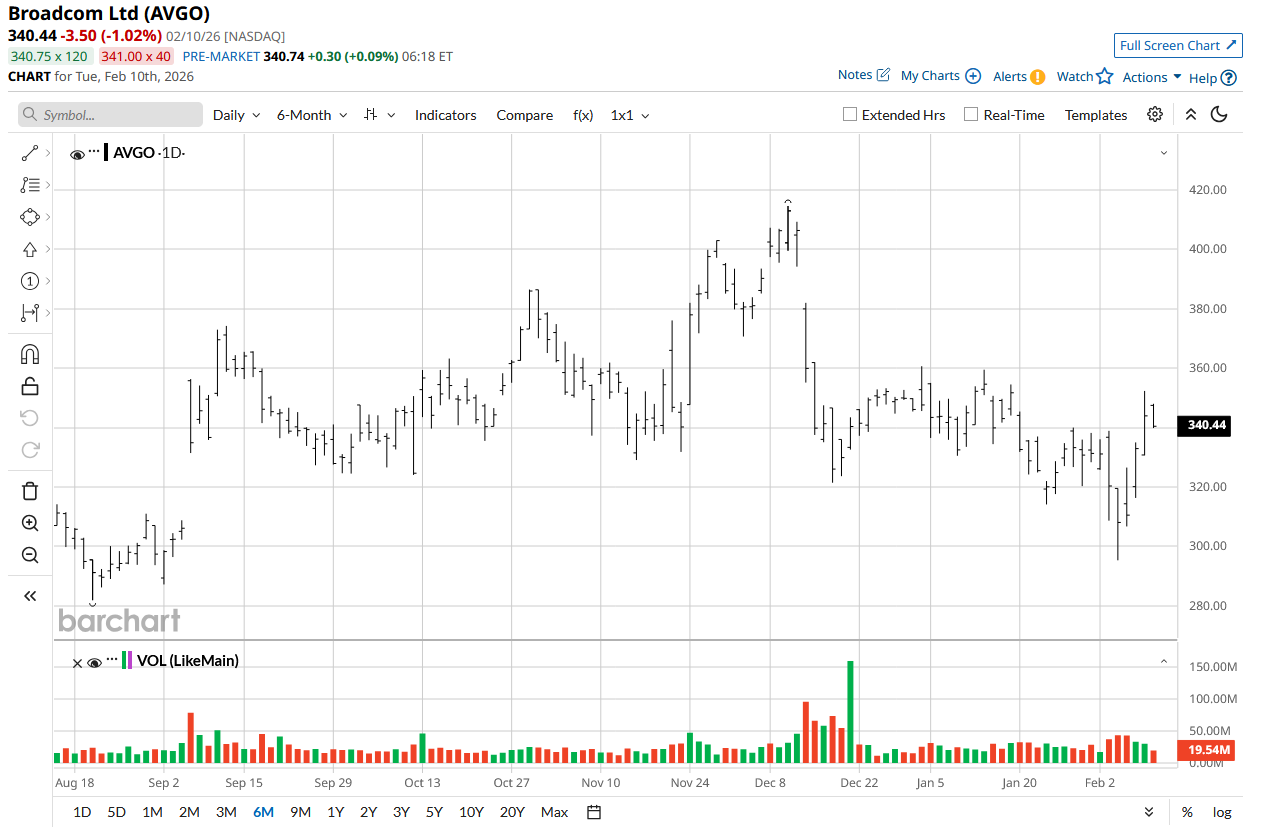Open the bar type dropdown

click(x=379, y=115)
